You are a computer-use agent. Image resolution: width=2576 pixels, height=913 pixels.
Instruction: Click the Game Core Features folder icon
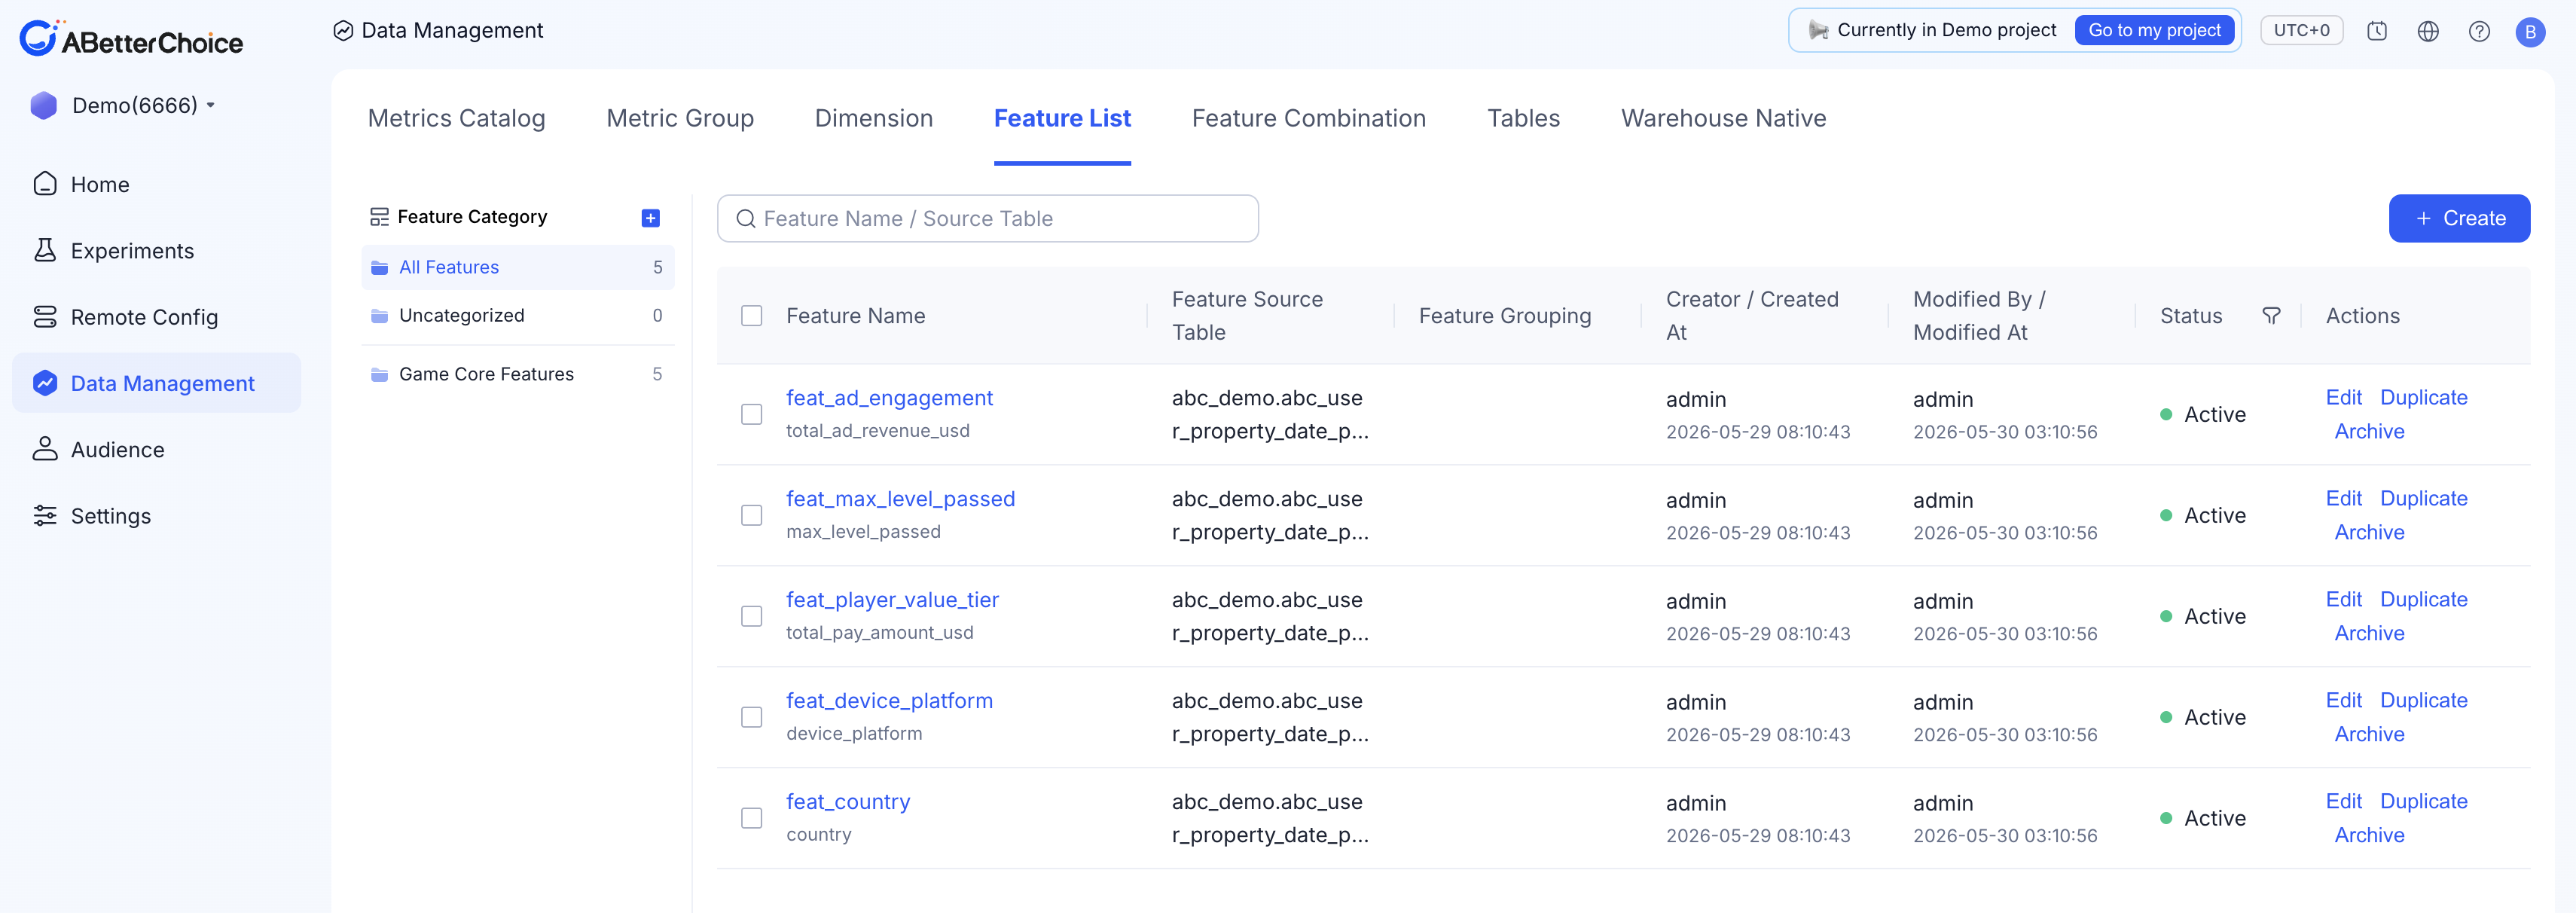coord(379,374)
